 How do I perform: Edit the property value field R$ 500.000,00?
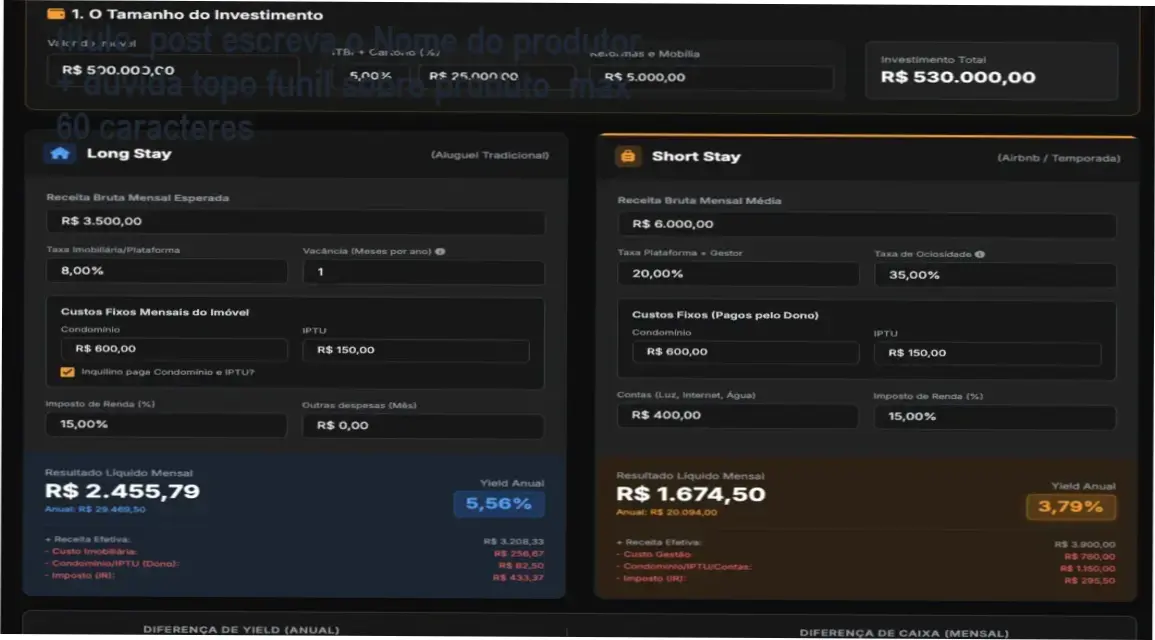coord(172,70)
